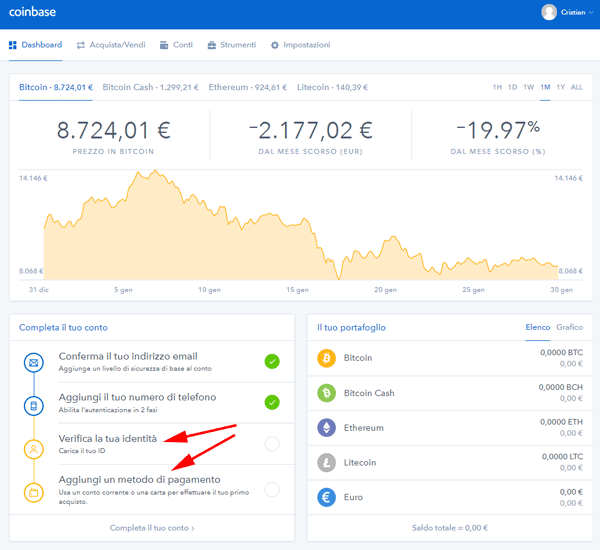Select the Bitcoin price tab
This screenshot has height=550, width=600.
[56, 87]
